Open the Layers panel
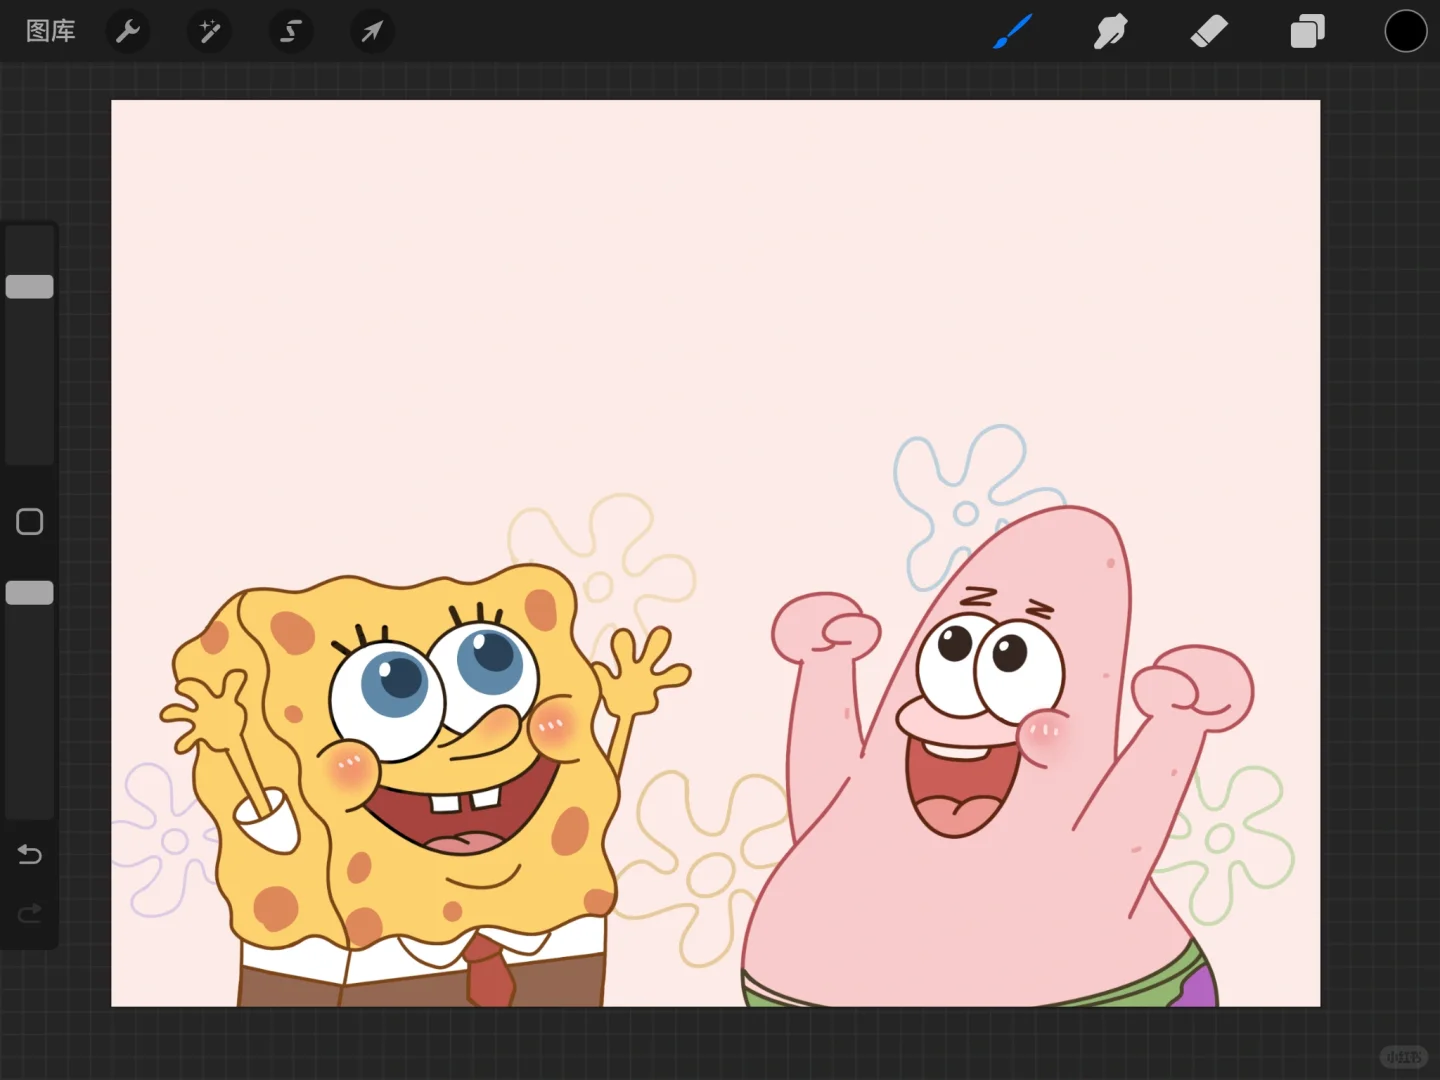This screenshot has height=1080, width=1440. [x=1307, y=31]
